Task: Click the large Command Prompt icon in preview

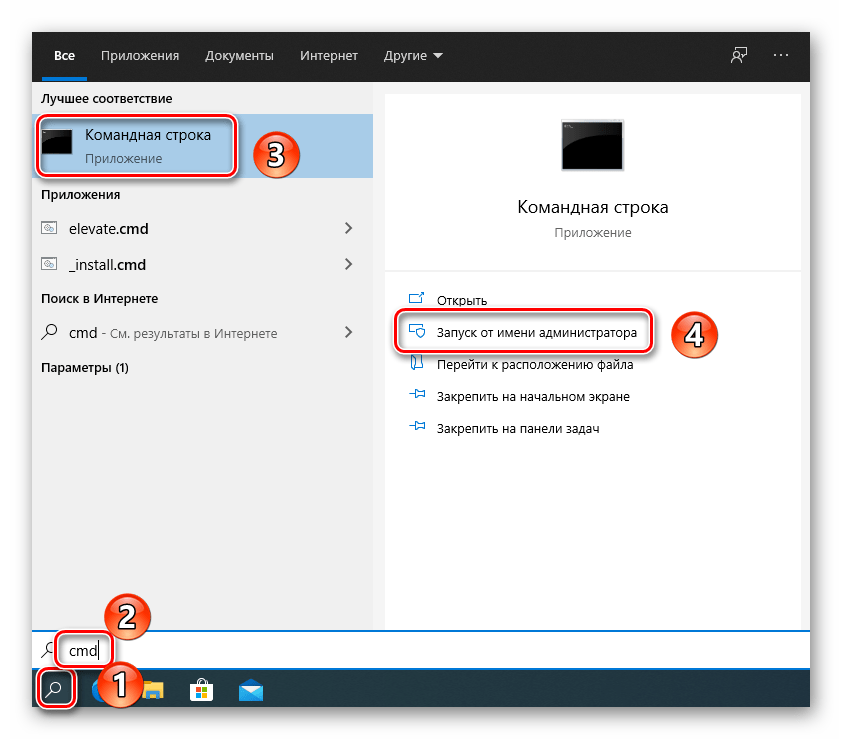Action: coord(592,146)
